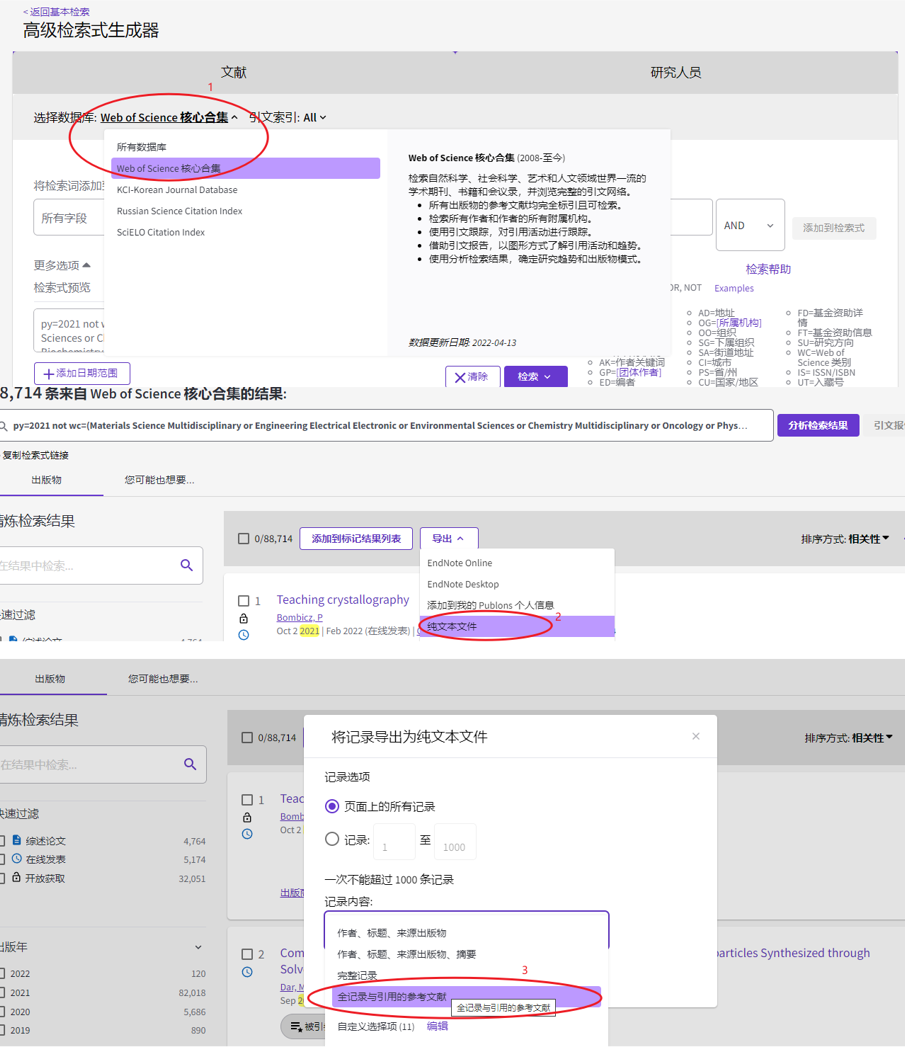Click the 在线发表 clock icon in quick filters
This screenshot has height=1059, width=905.
point(17,859)
